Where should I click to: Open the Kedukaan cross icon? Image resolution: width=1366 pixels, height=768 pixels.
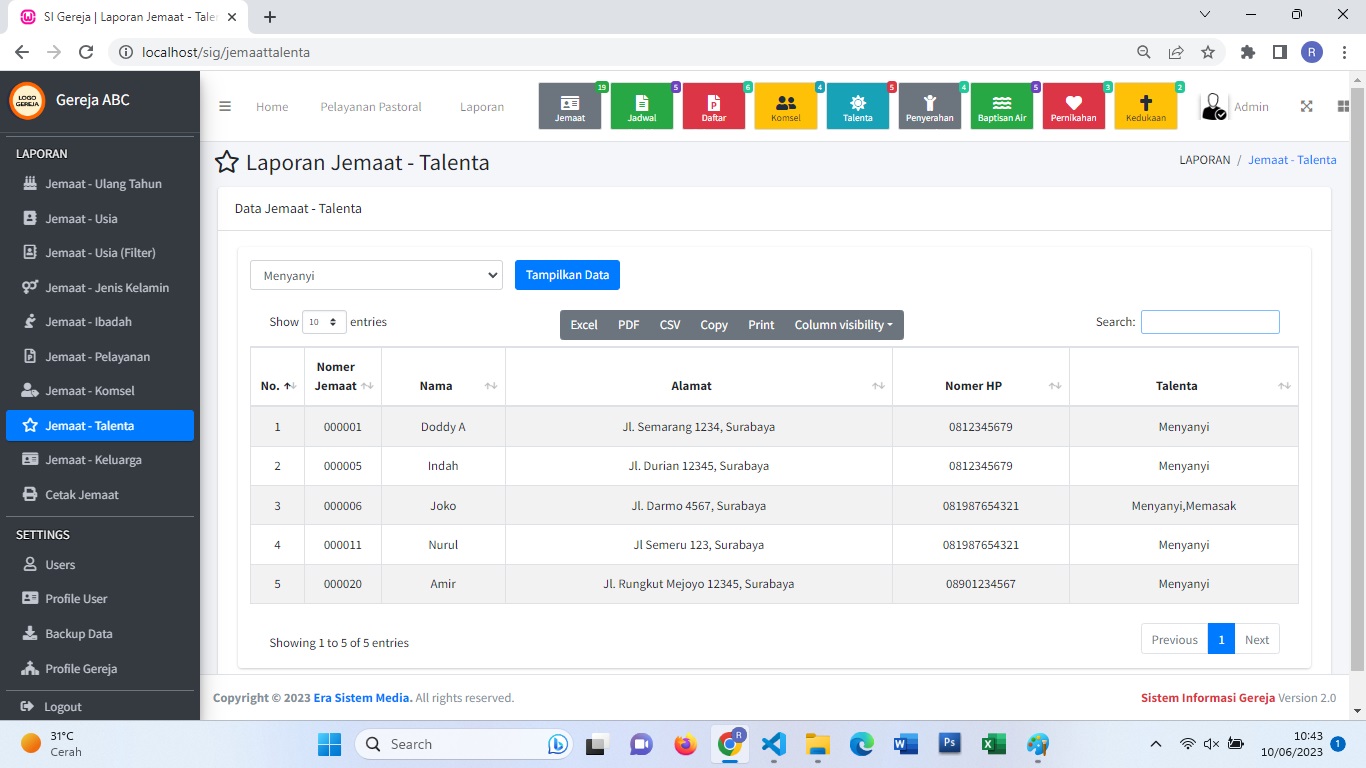tap(1146, 106)
